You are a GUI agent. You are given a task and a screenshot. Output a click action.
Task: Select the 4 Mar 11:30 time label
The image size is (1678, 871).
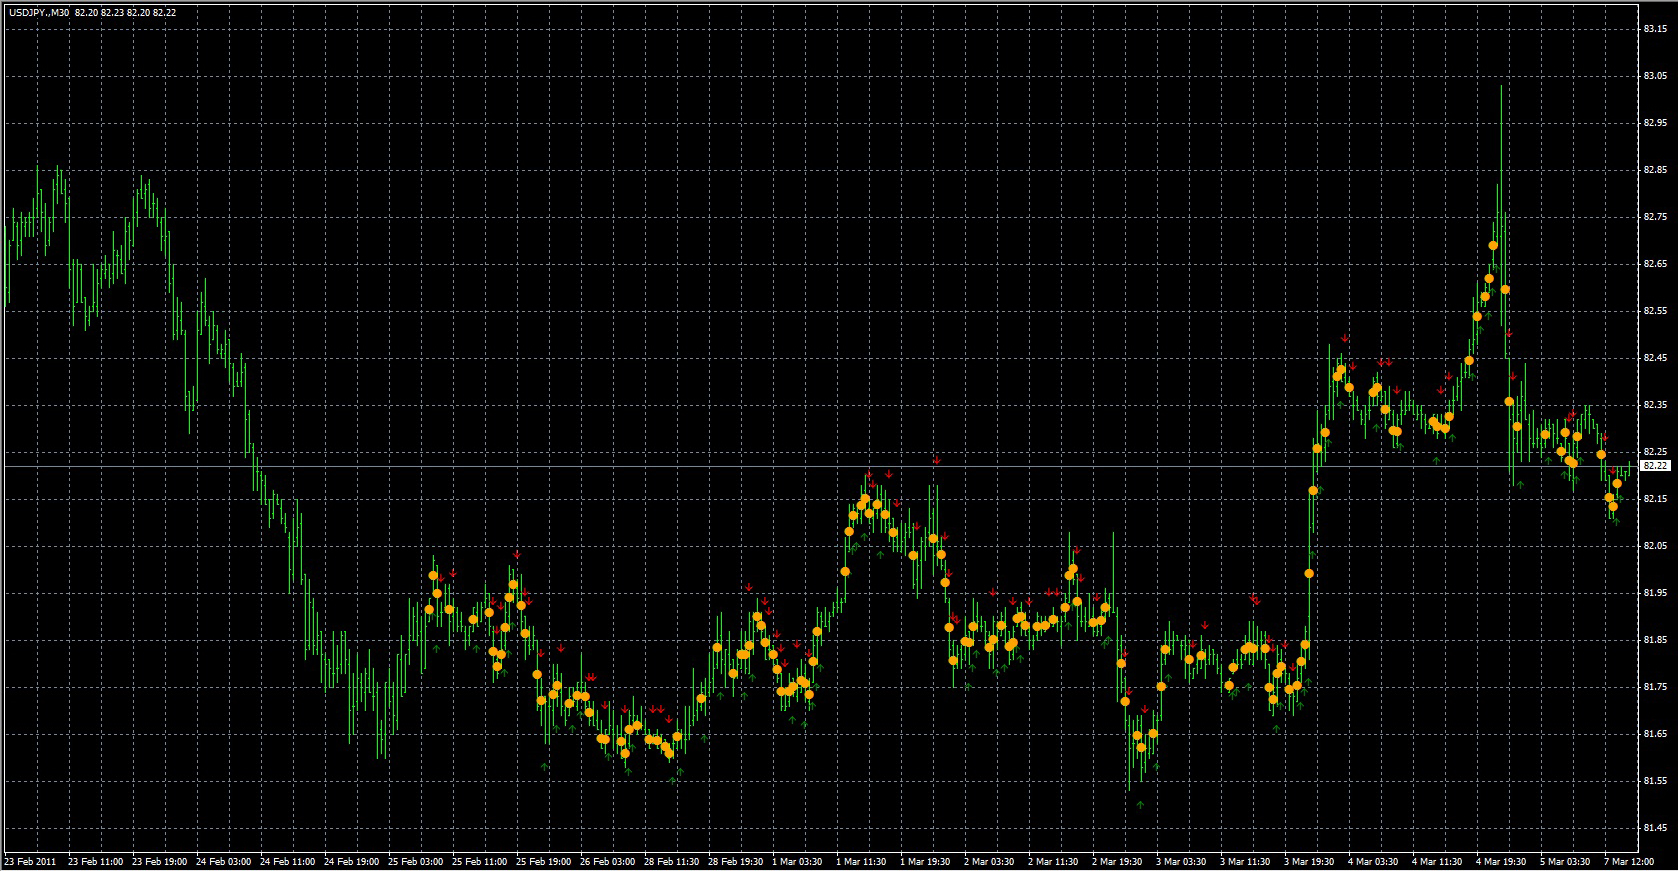[1437, 861]
